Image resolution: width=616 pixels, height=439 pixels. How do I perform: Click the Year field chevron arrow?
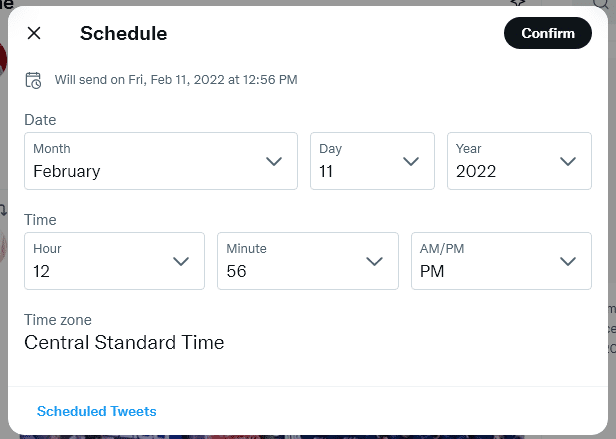tap(568, 161)
